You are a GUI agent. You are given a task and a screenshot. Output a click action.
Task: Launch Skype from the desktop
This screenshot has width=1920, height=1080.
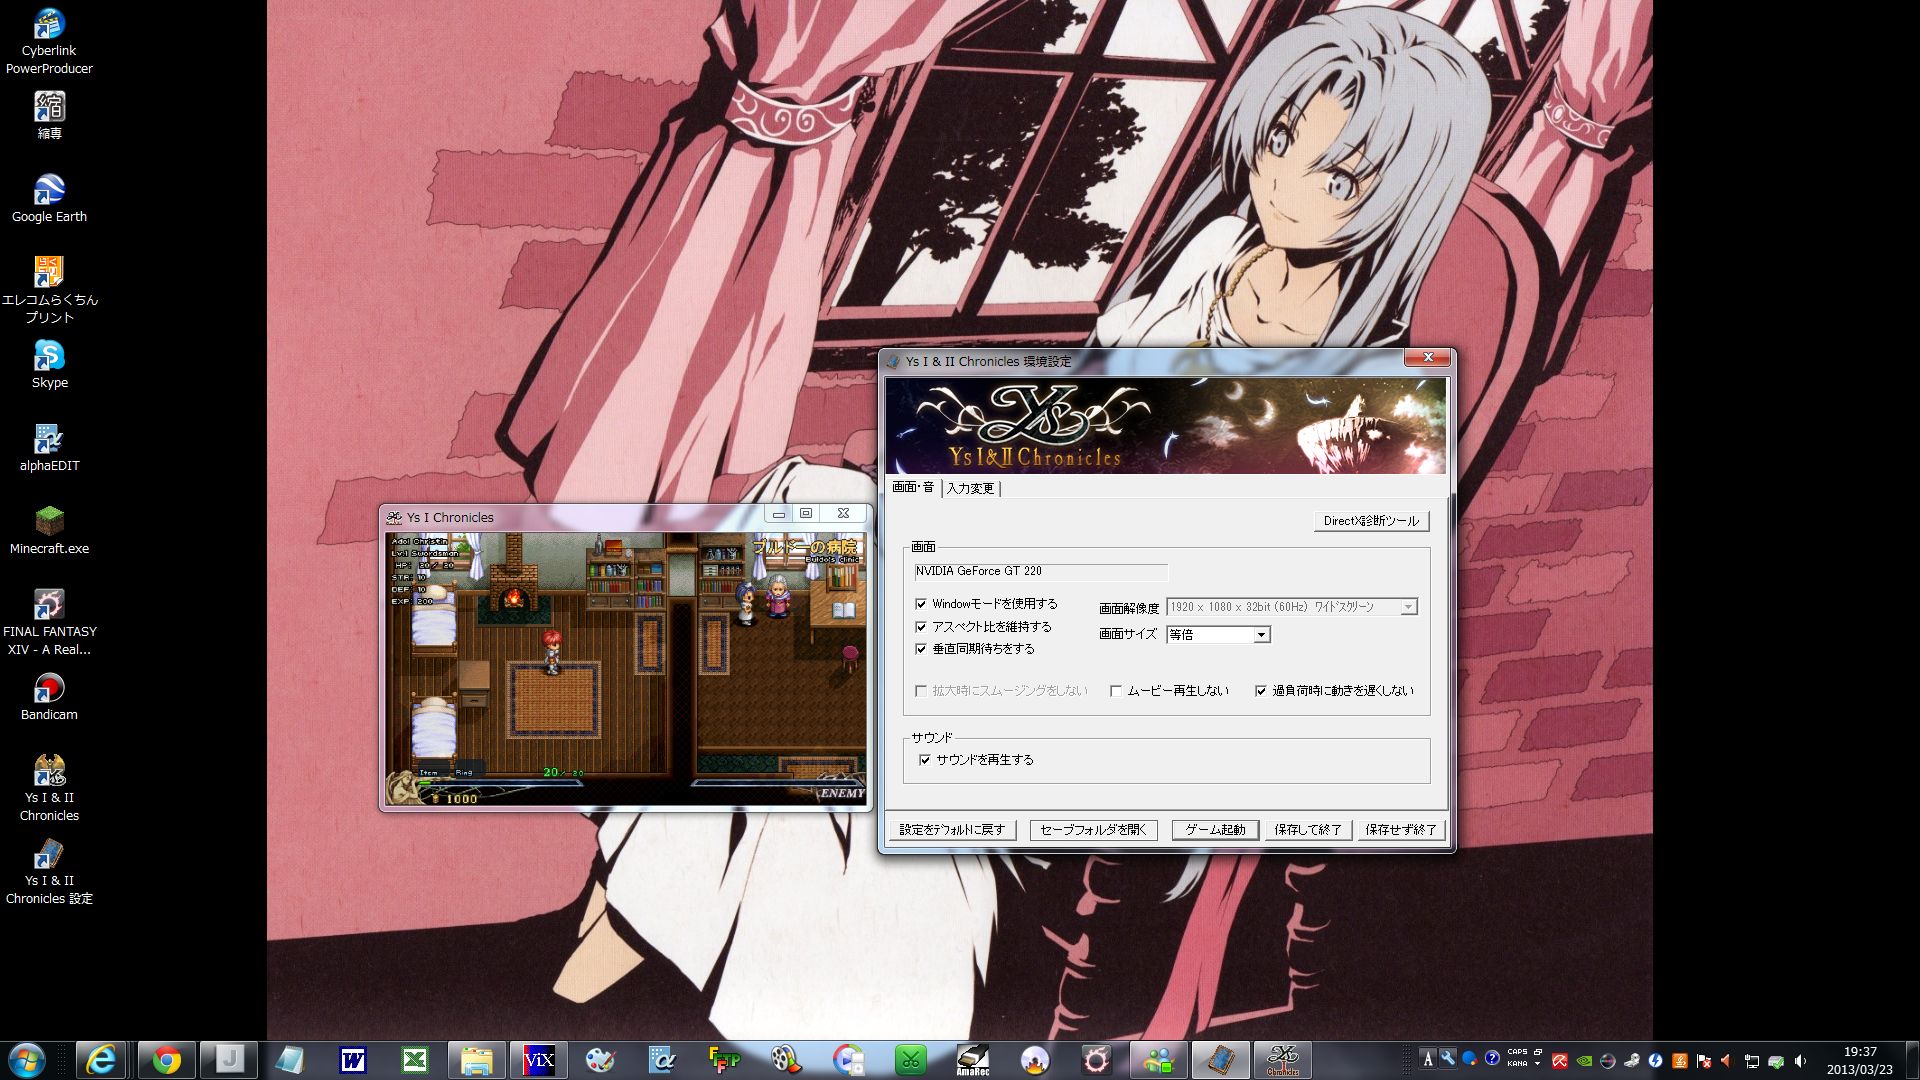pos(49,365)
